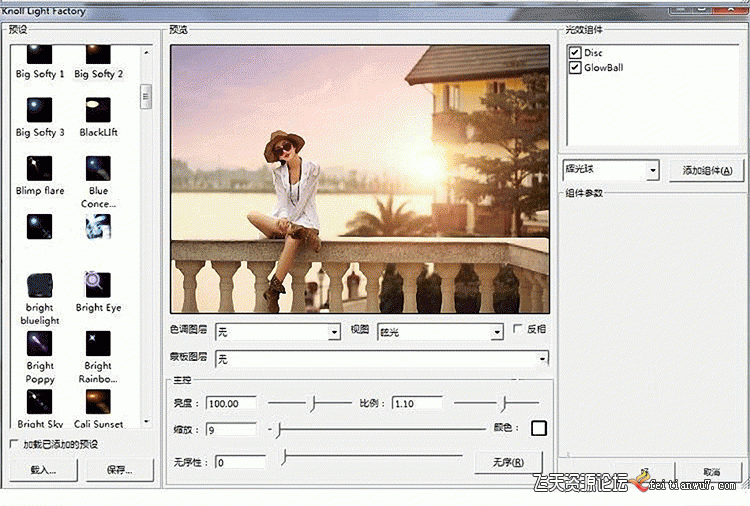
Task: Select the Big Softy 2 preset
Action: click(x=99, y=62)
